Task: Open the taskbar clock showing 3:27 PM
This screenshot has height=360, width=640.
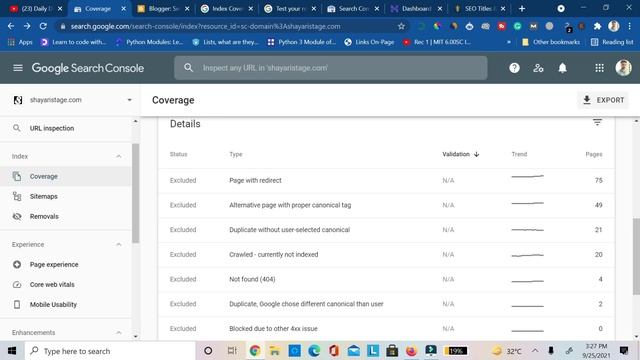Action: point(596,351)
